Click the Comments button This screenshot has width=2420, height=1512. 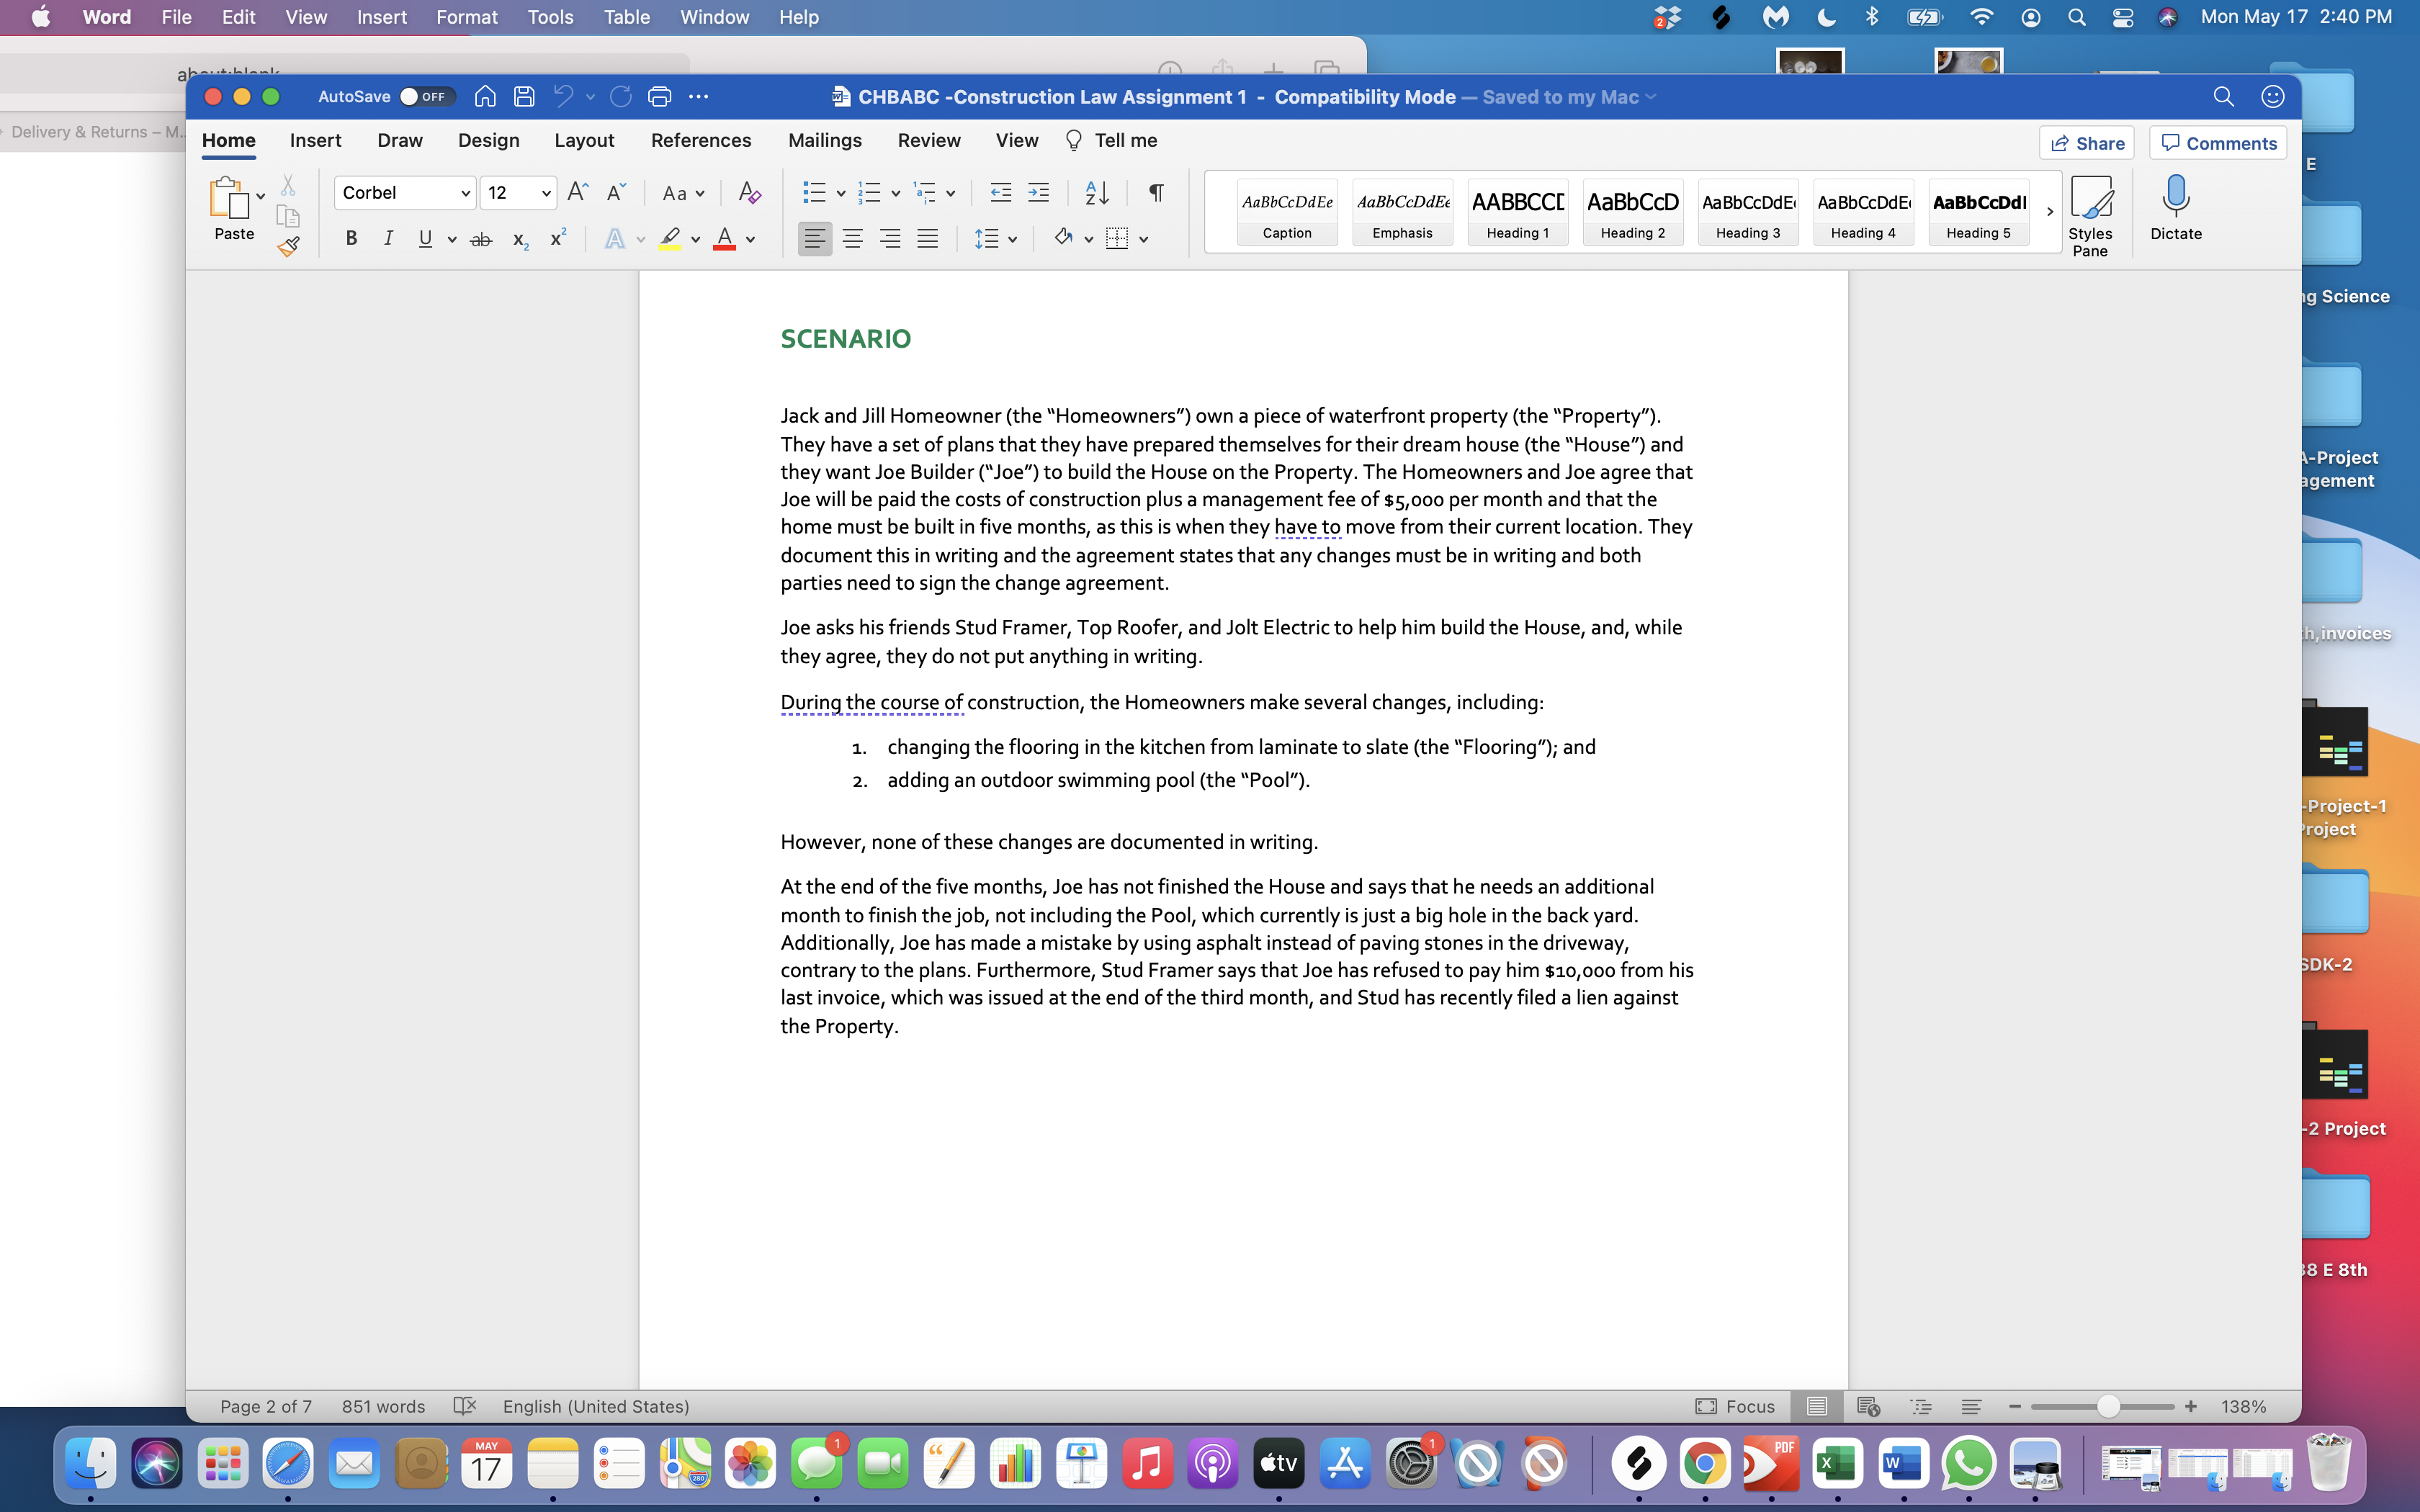coord(2217,142)
